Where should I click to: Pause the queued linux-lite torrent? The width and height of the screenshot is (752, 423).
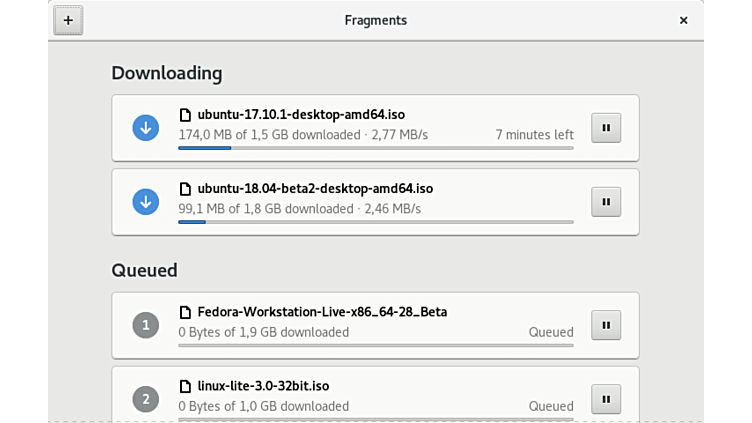[x=606, y=399]
